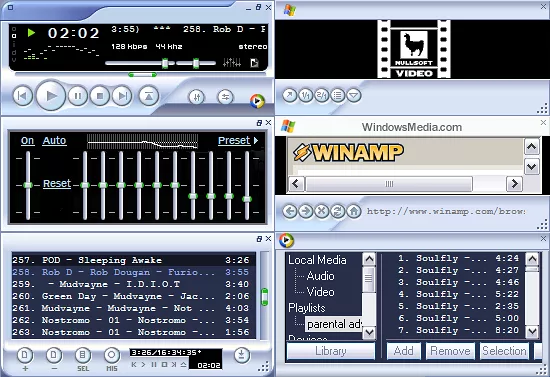This screenshot has height=377, width=550.
Task: Stop playback with the round Stop button
Action: click(100, 96)
